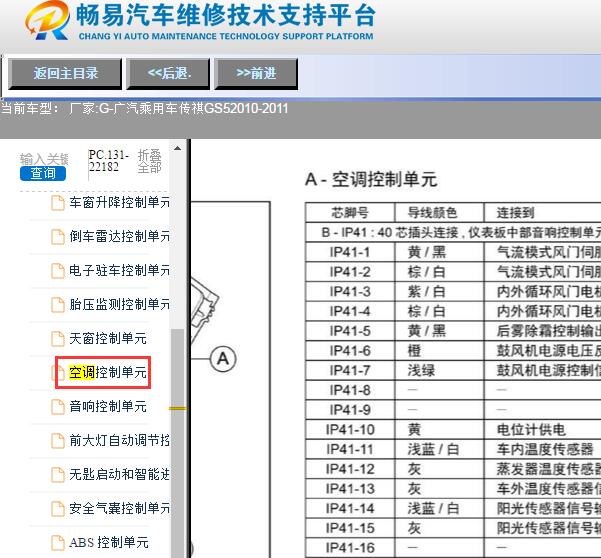Click the table cell IP41-12
Viewport: 601px width, 558px height.
click(350, 469)
